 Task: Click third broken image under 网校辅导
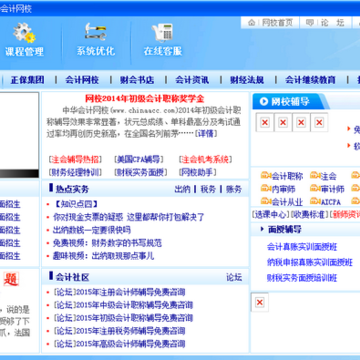click(x=301, y=123)
